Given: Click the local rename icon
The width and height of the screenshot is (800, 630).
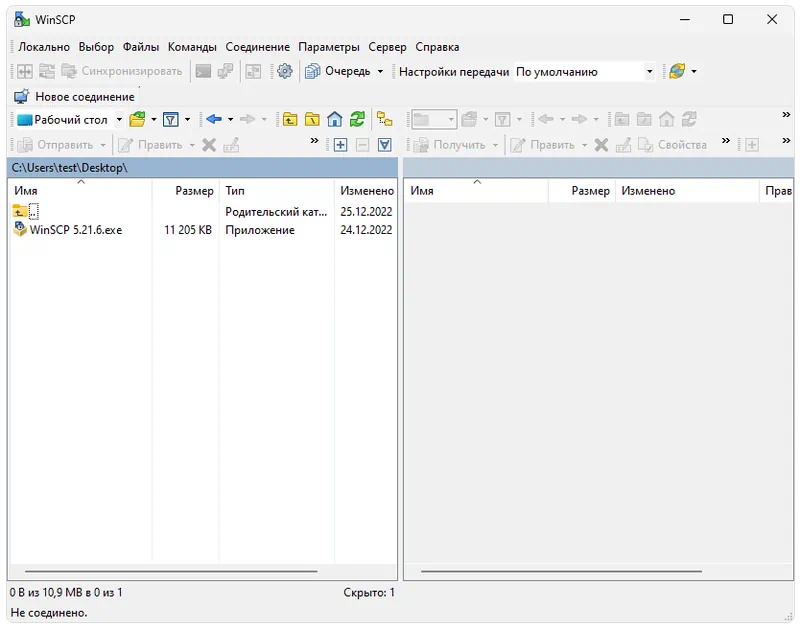Looking at the screenshot, I should click(x=231, y=145).
